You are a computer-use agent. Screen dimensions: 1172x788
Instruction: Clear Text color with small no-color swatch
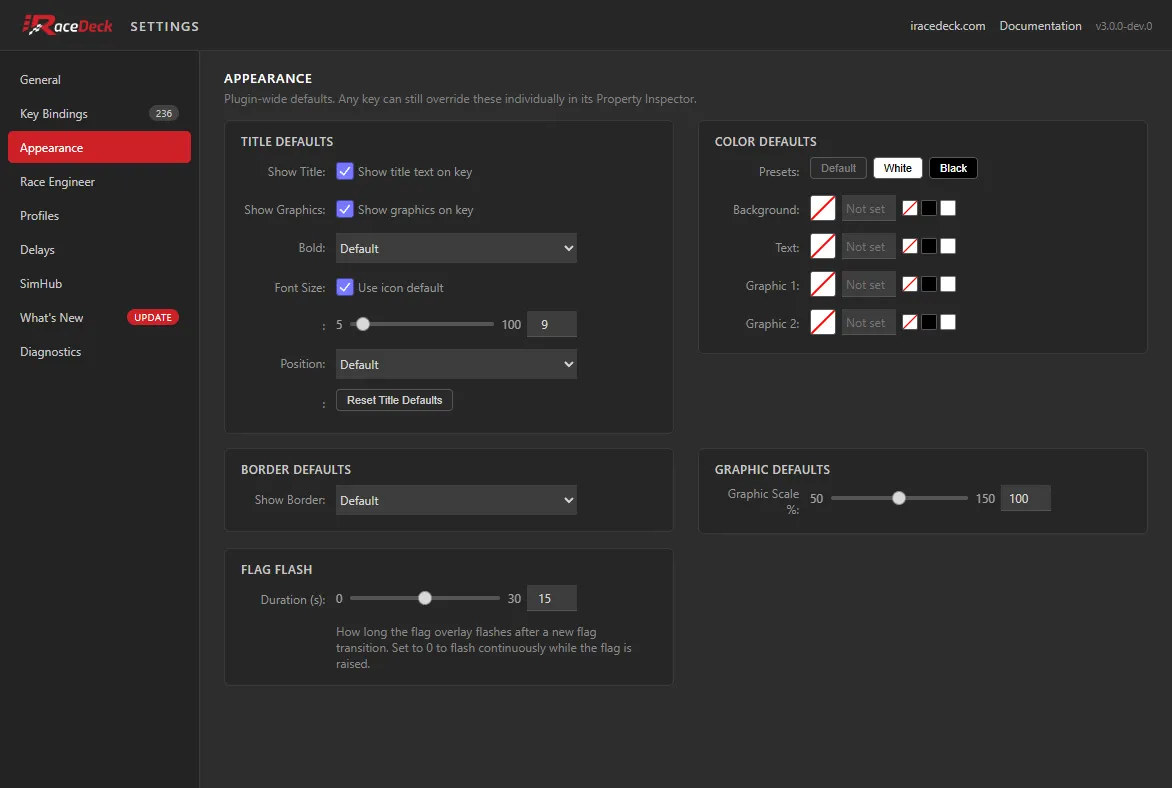click(x=910, y=246)
